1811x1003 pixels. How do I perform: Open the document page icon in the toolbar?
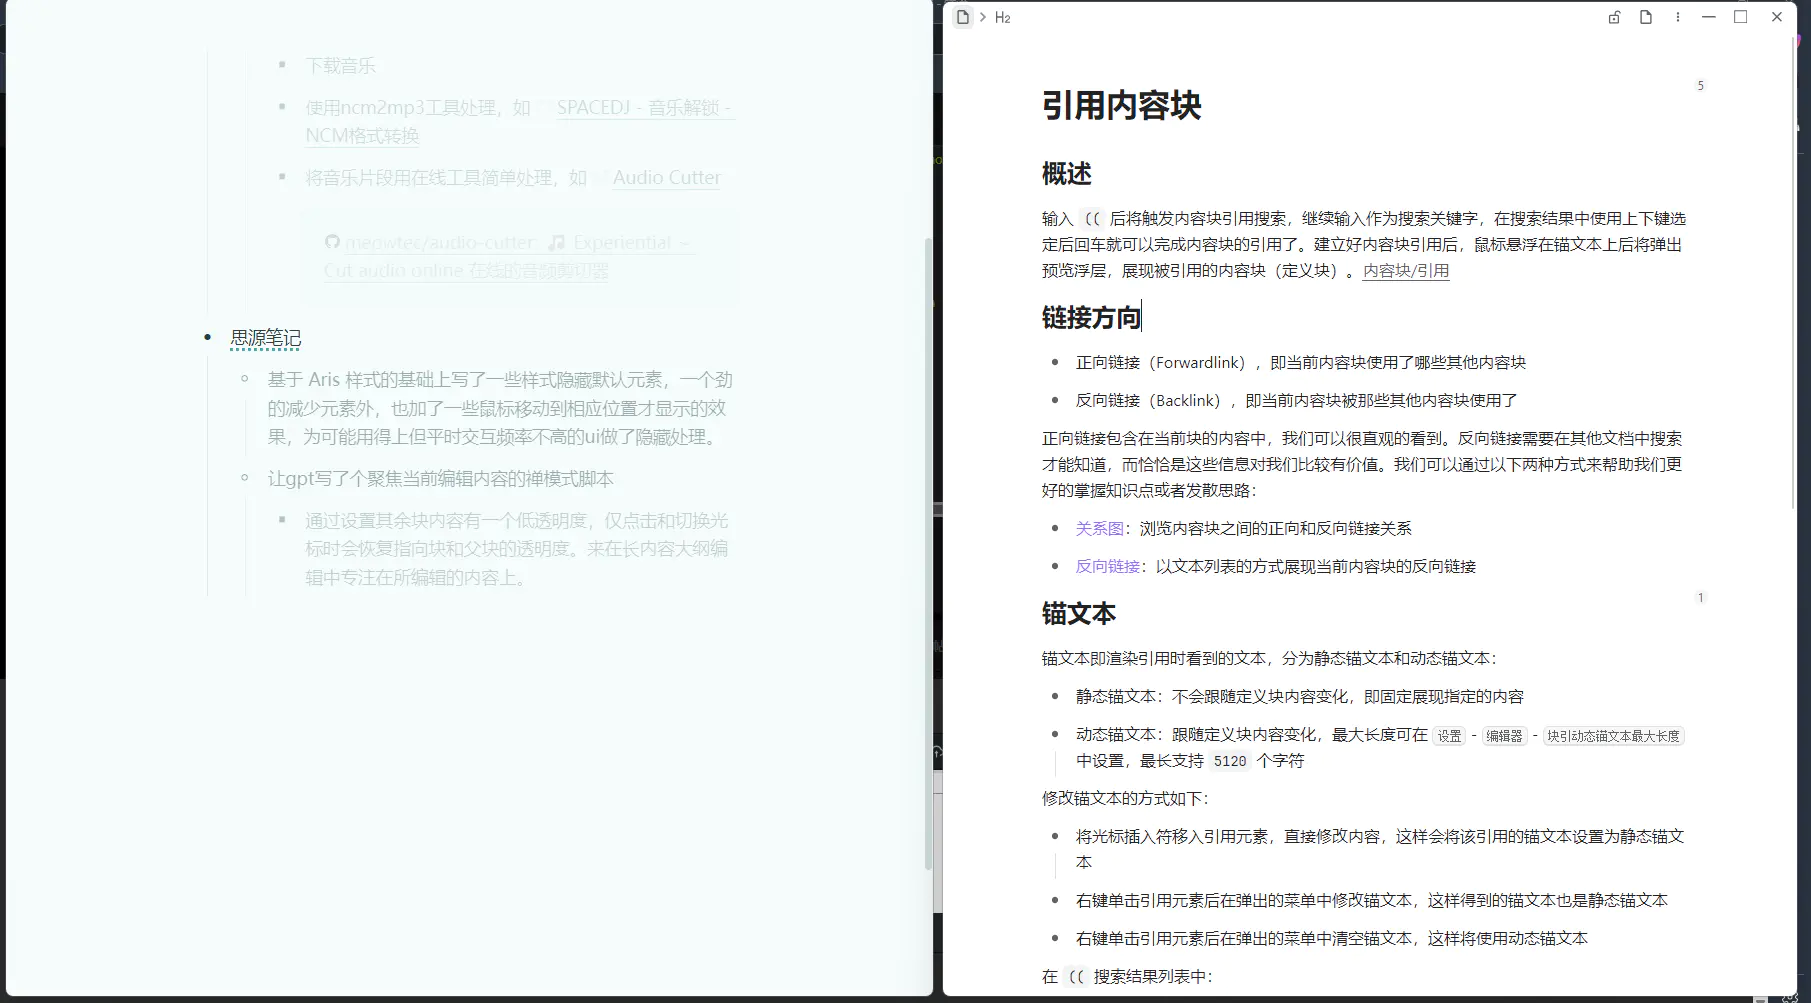(1646, 17)
